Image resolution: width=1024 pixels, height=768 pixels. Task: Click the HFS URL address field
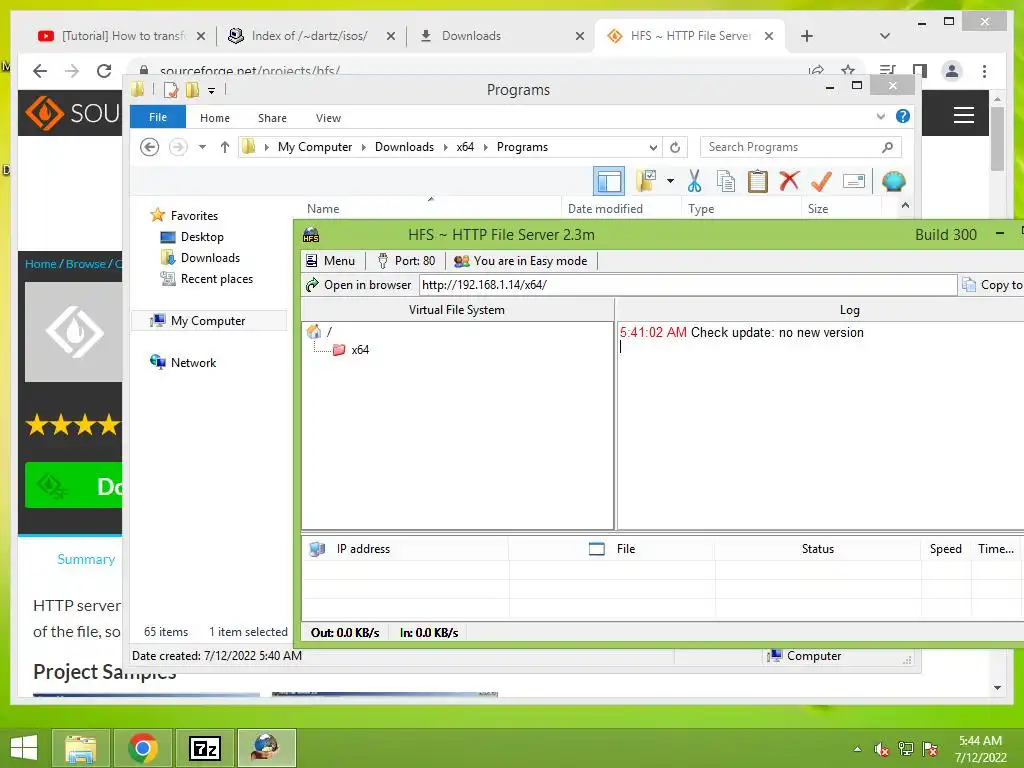point(688,285)
